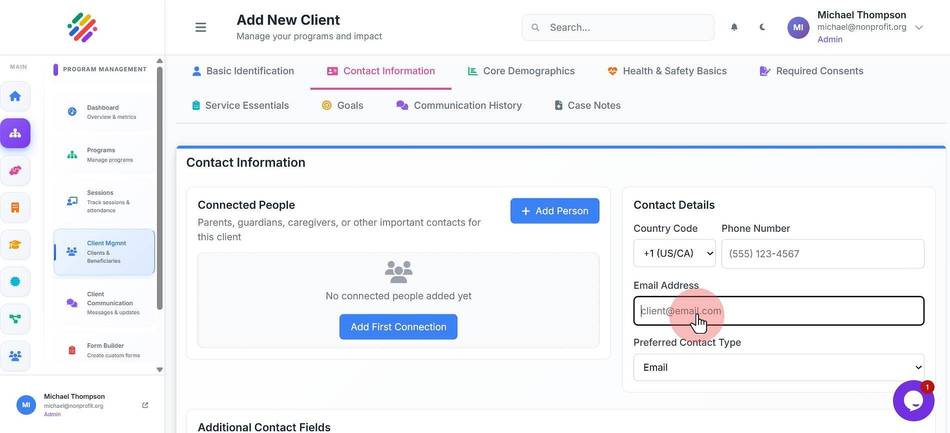Toggle dark mode moon icon
The image size is (950, 433).
(762, 27)
